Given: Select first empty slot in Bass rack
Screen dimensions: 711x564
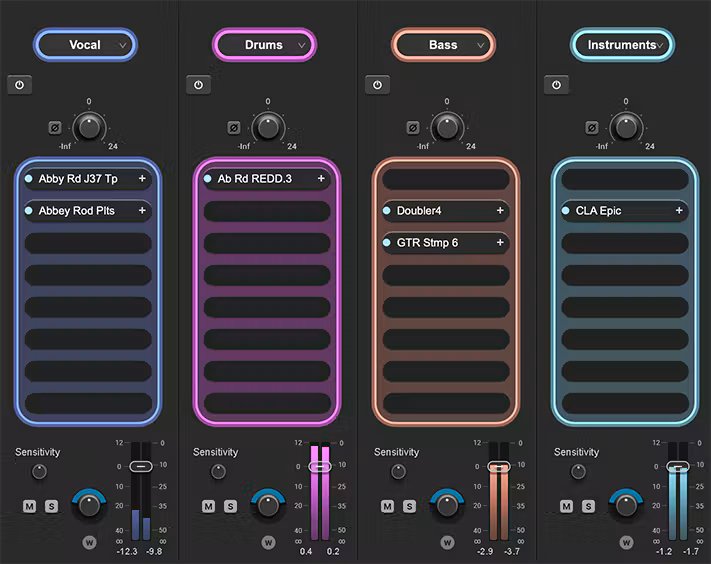Looking at the screenshot, I should click(446, 180).
